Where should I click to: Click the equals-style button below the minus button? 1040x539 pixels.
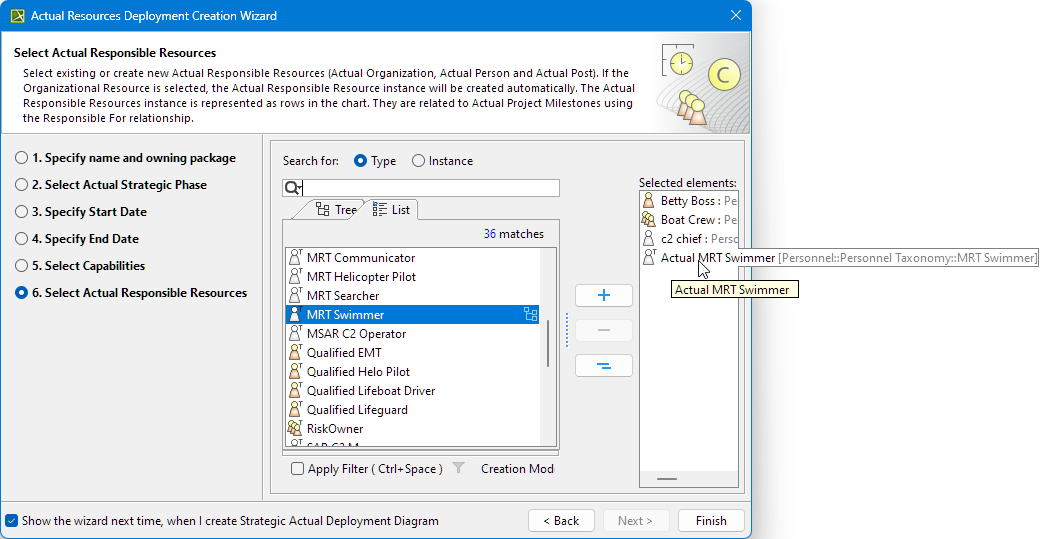(x=603, y=366)
